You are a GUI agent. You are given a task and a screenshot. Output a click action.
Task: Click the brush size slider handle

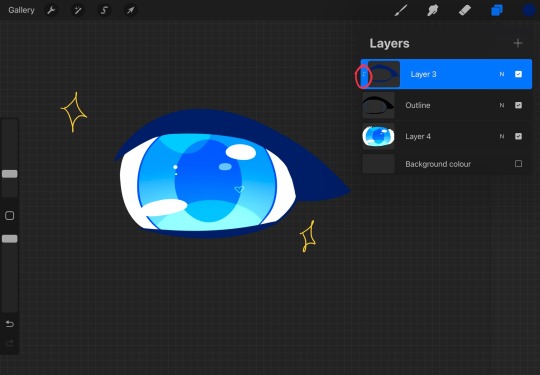tap(10, 174)
